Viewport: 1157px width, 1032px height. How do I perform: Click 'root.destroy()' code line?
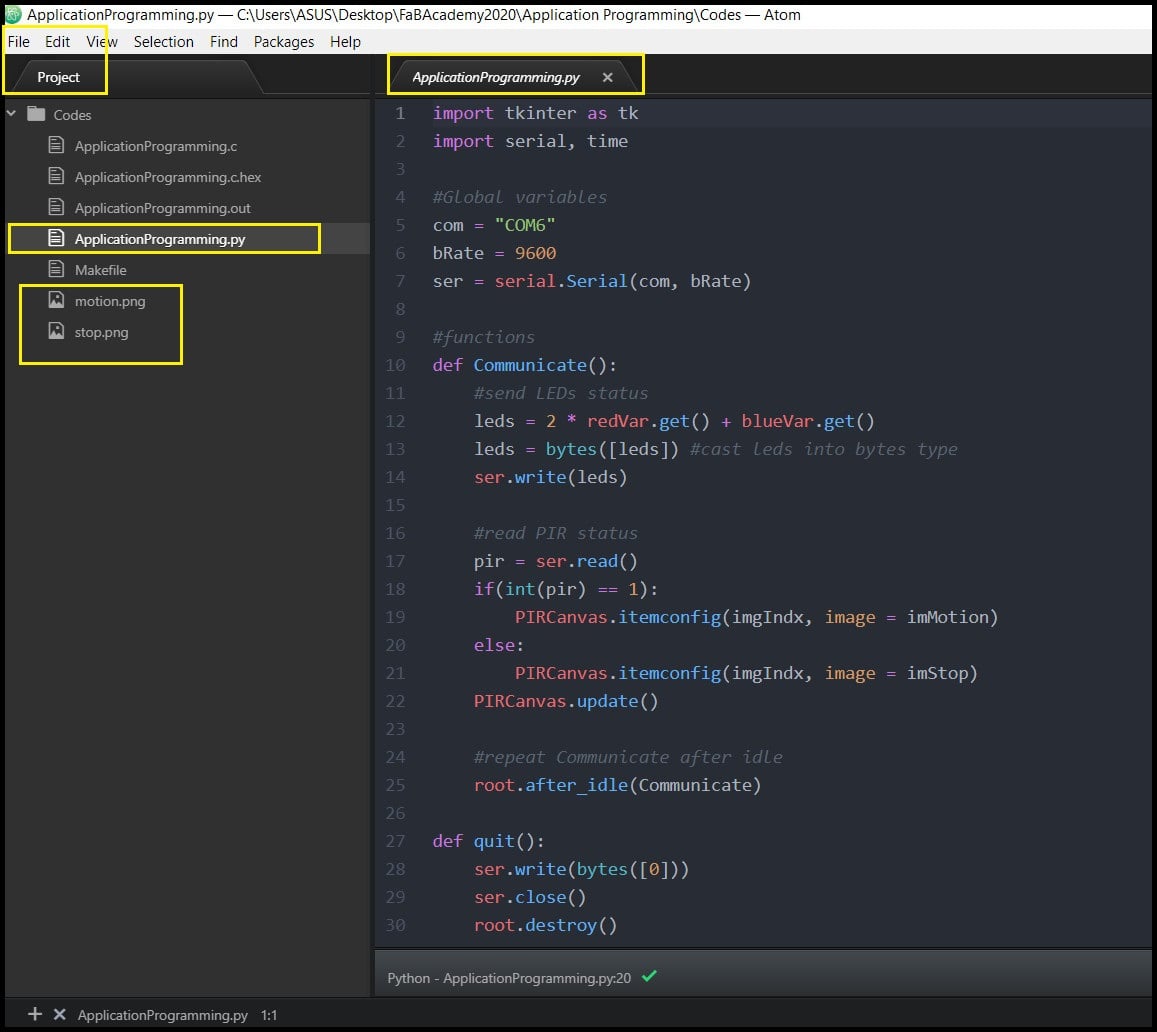coord(545,925)
